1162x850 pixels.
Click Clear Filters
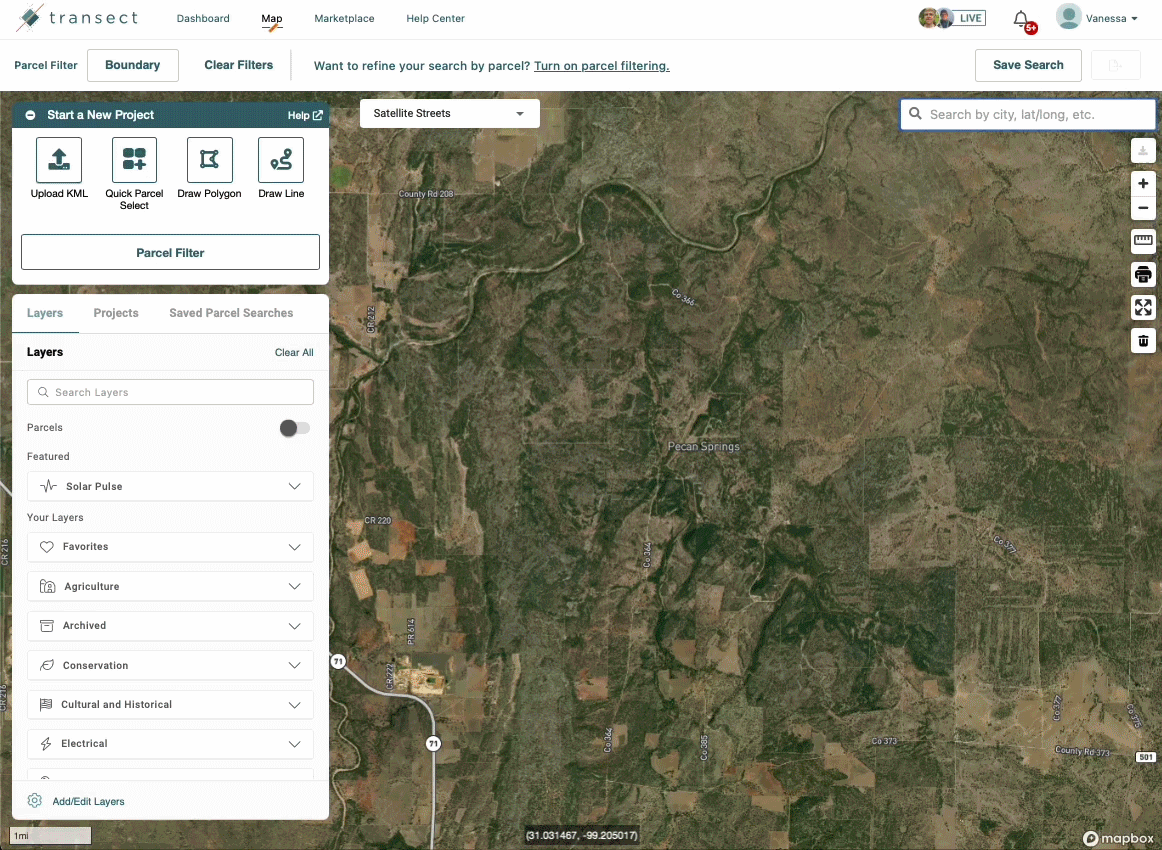tap(239, 65)
